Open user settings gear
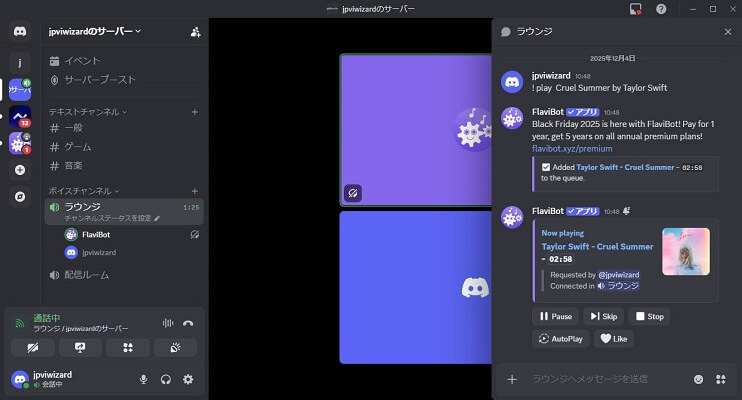Image resolution: width=742 pixels, height=400 pixels. (x=188, y=379)
